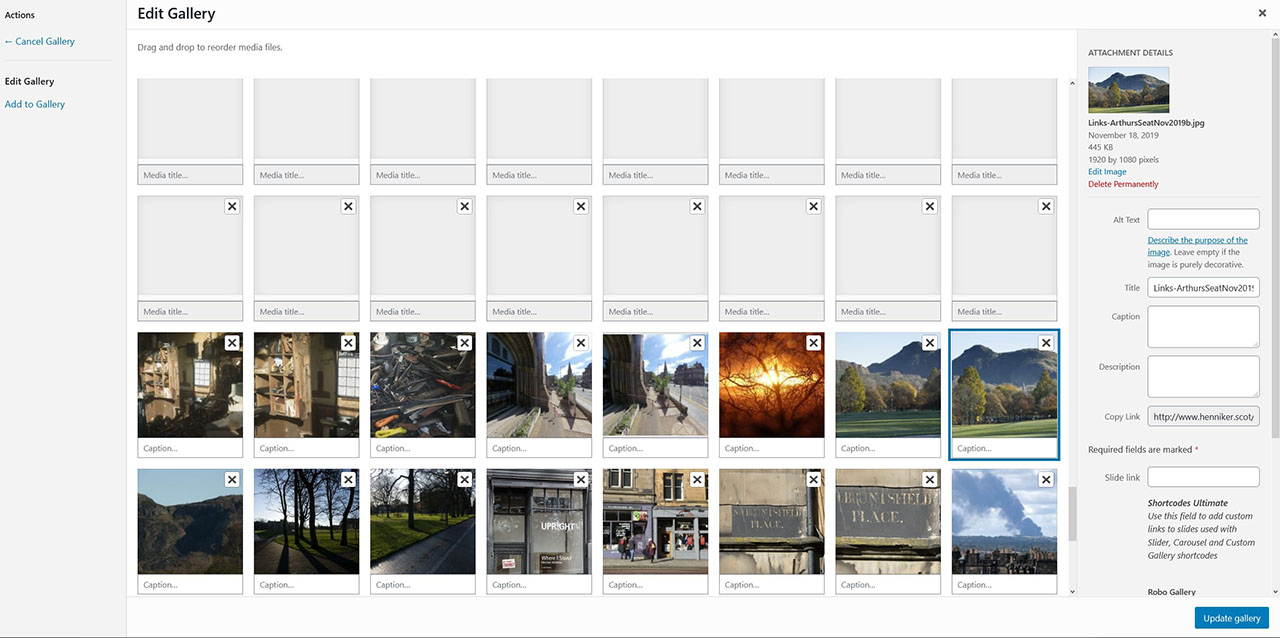
Task: Click the 'Shortcodes Ultimate' heading text
Action: pos(1187,503)
